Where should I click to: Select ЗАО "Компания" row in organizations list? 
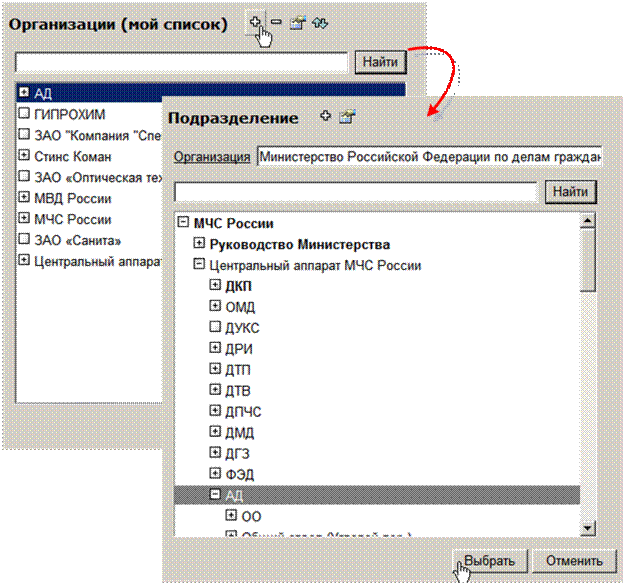click(97, 136)
